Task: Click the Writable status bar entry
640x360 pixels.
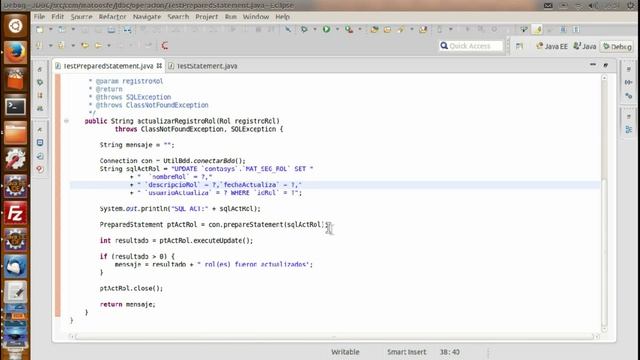Action: coord(345,352)
